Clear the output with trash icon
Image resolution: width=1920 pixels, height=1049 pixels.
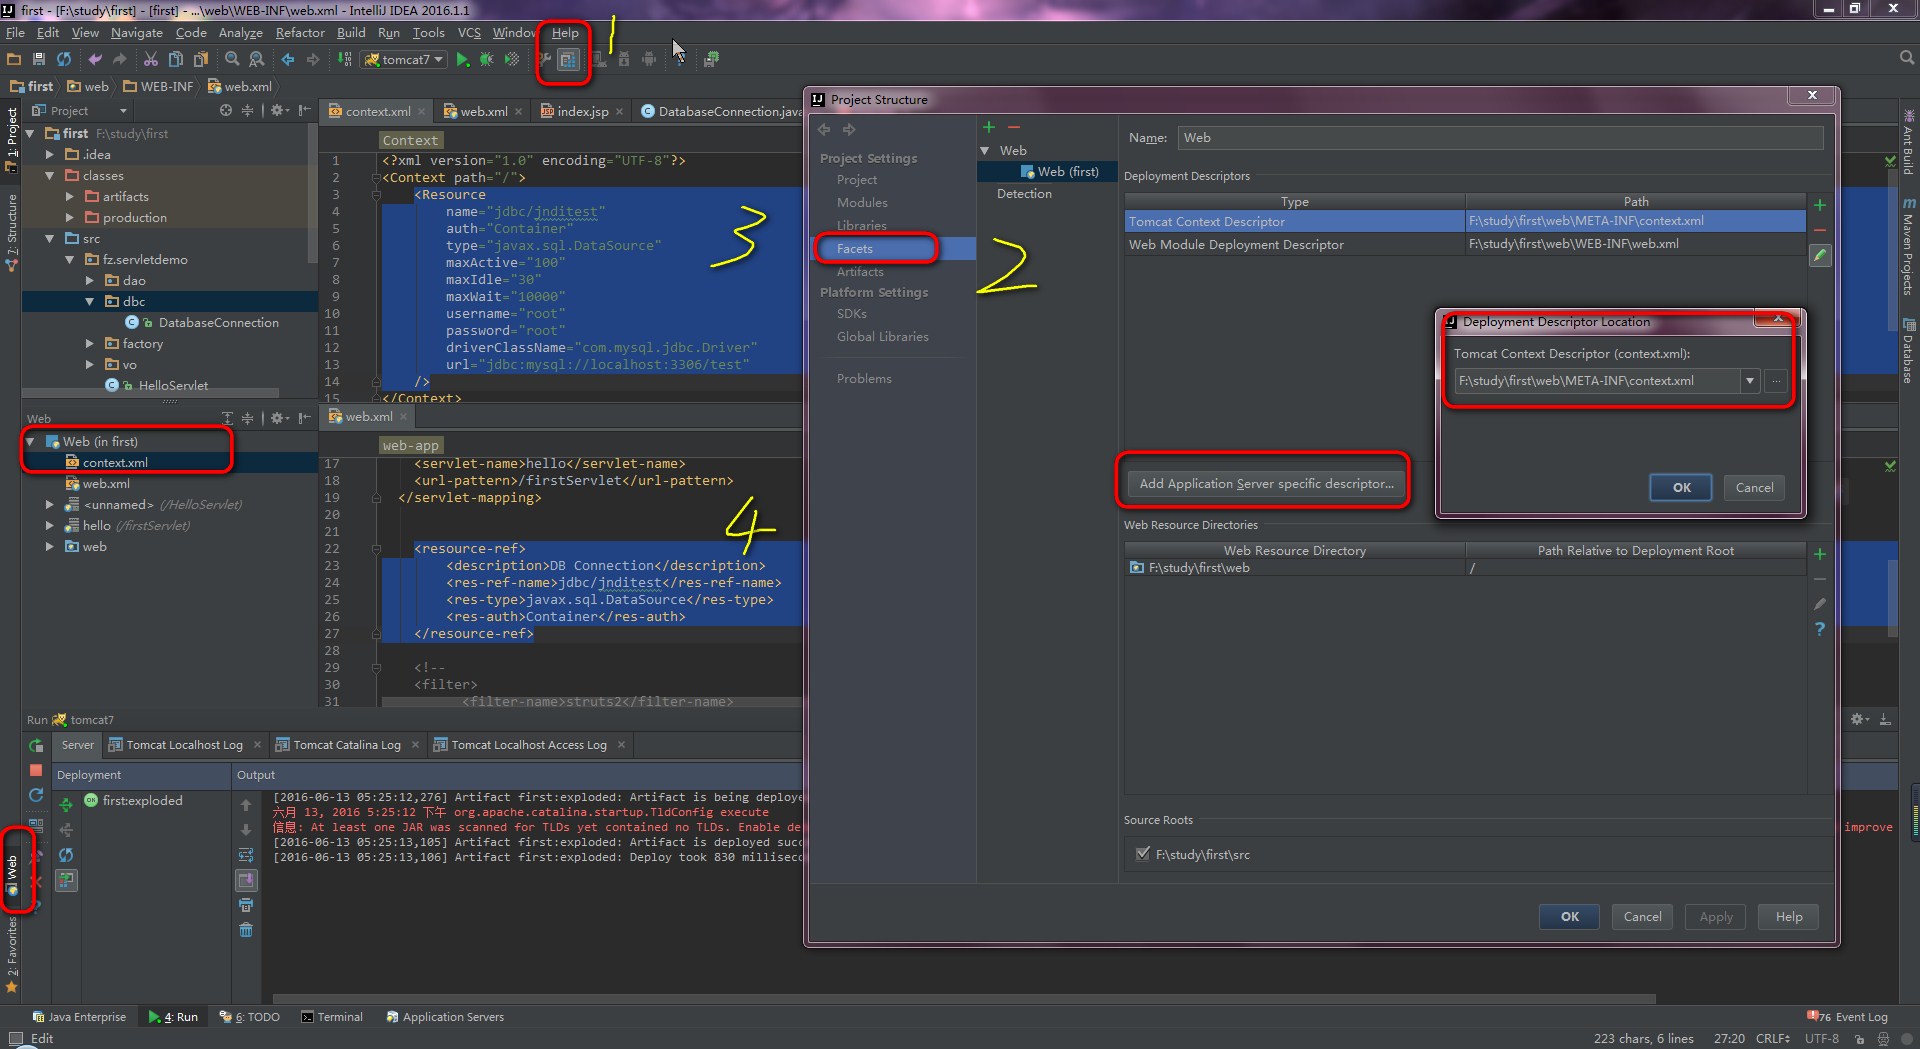coord(246,930)
